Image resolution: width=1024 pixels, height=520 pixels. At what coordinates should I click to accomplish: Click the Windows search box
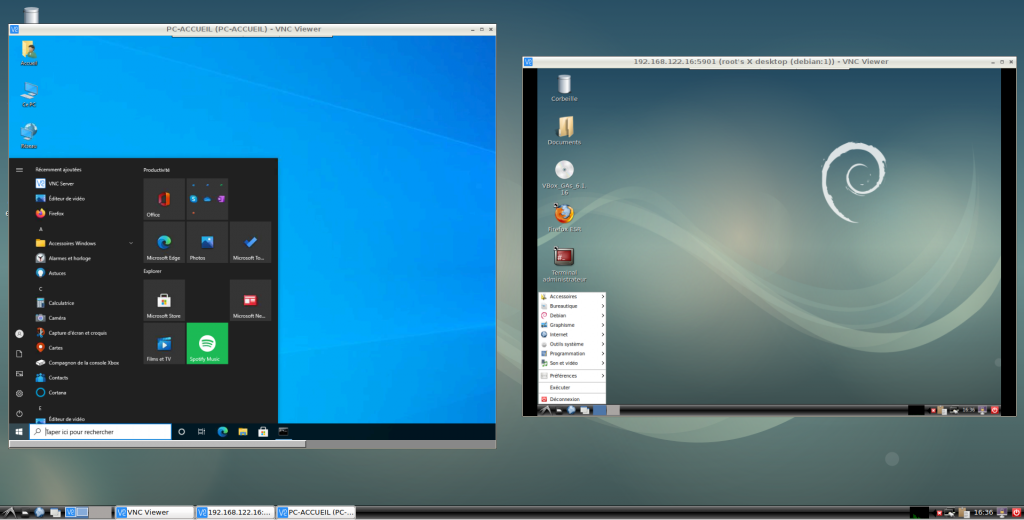pyautogui.click(x=100, y=432)
